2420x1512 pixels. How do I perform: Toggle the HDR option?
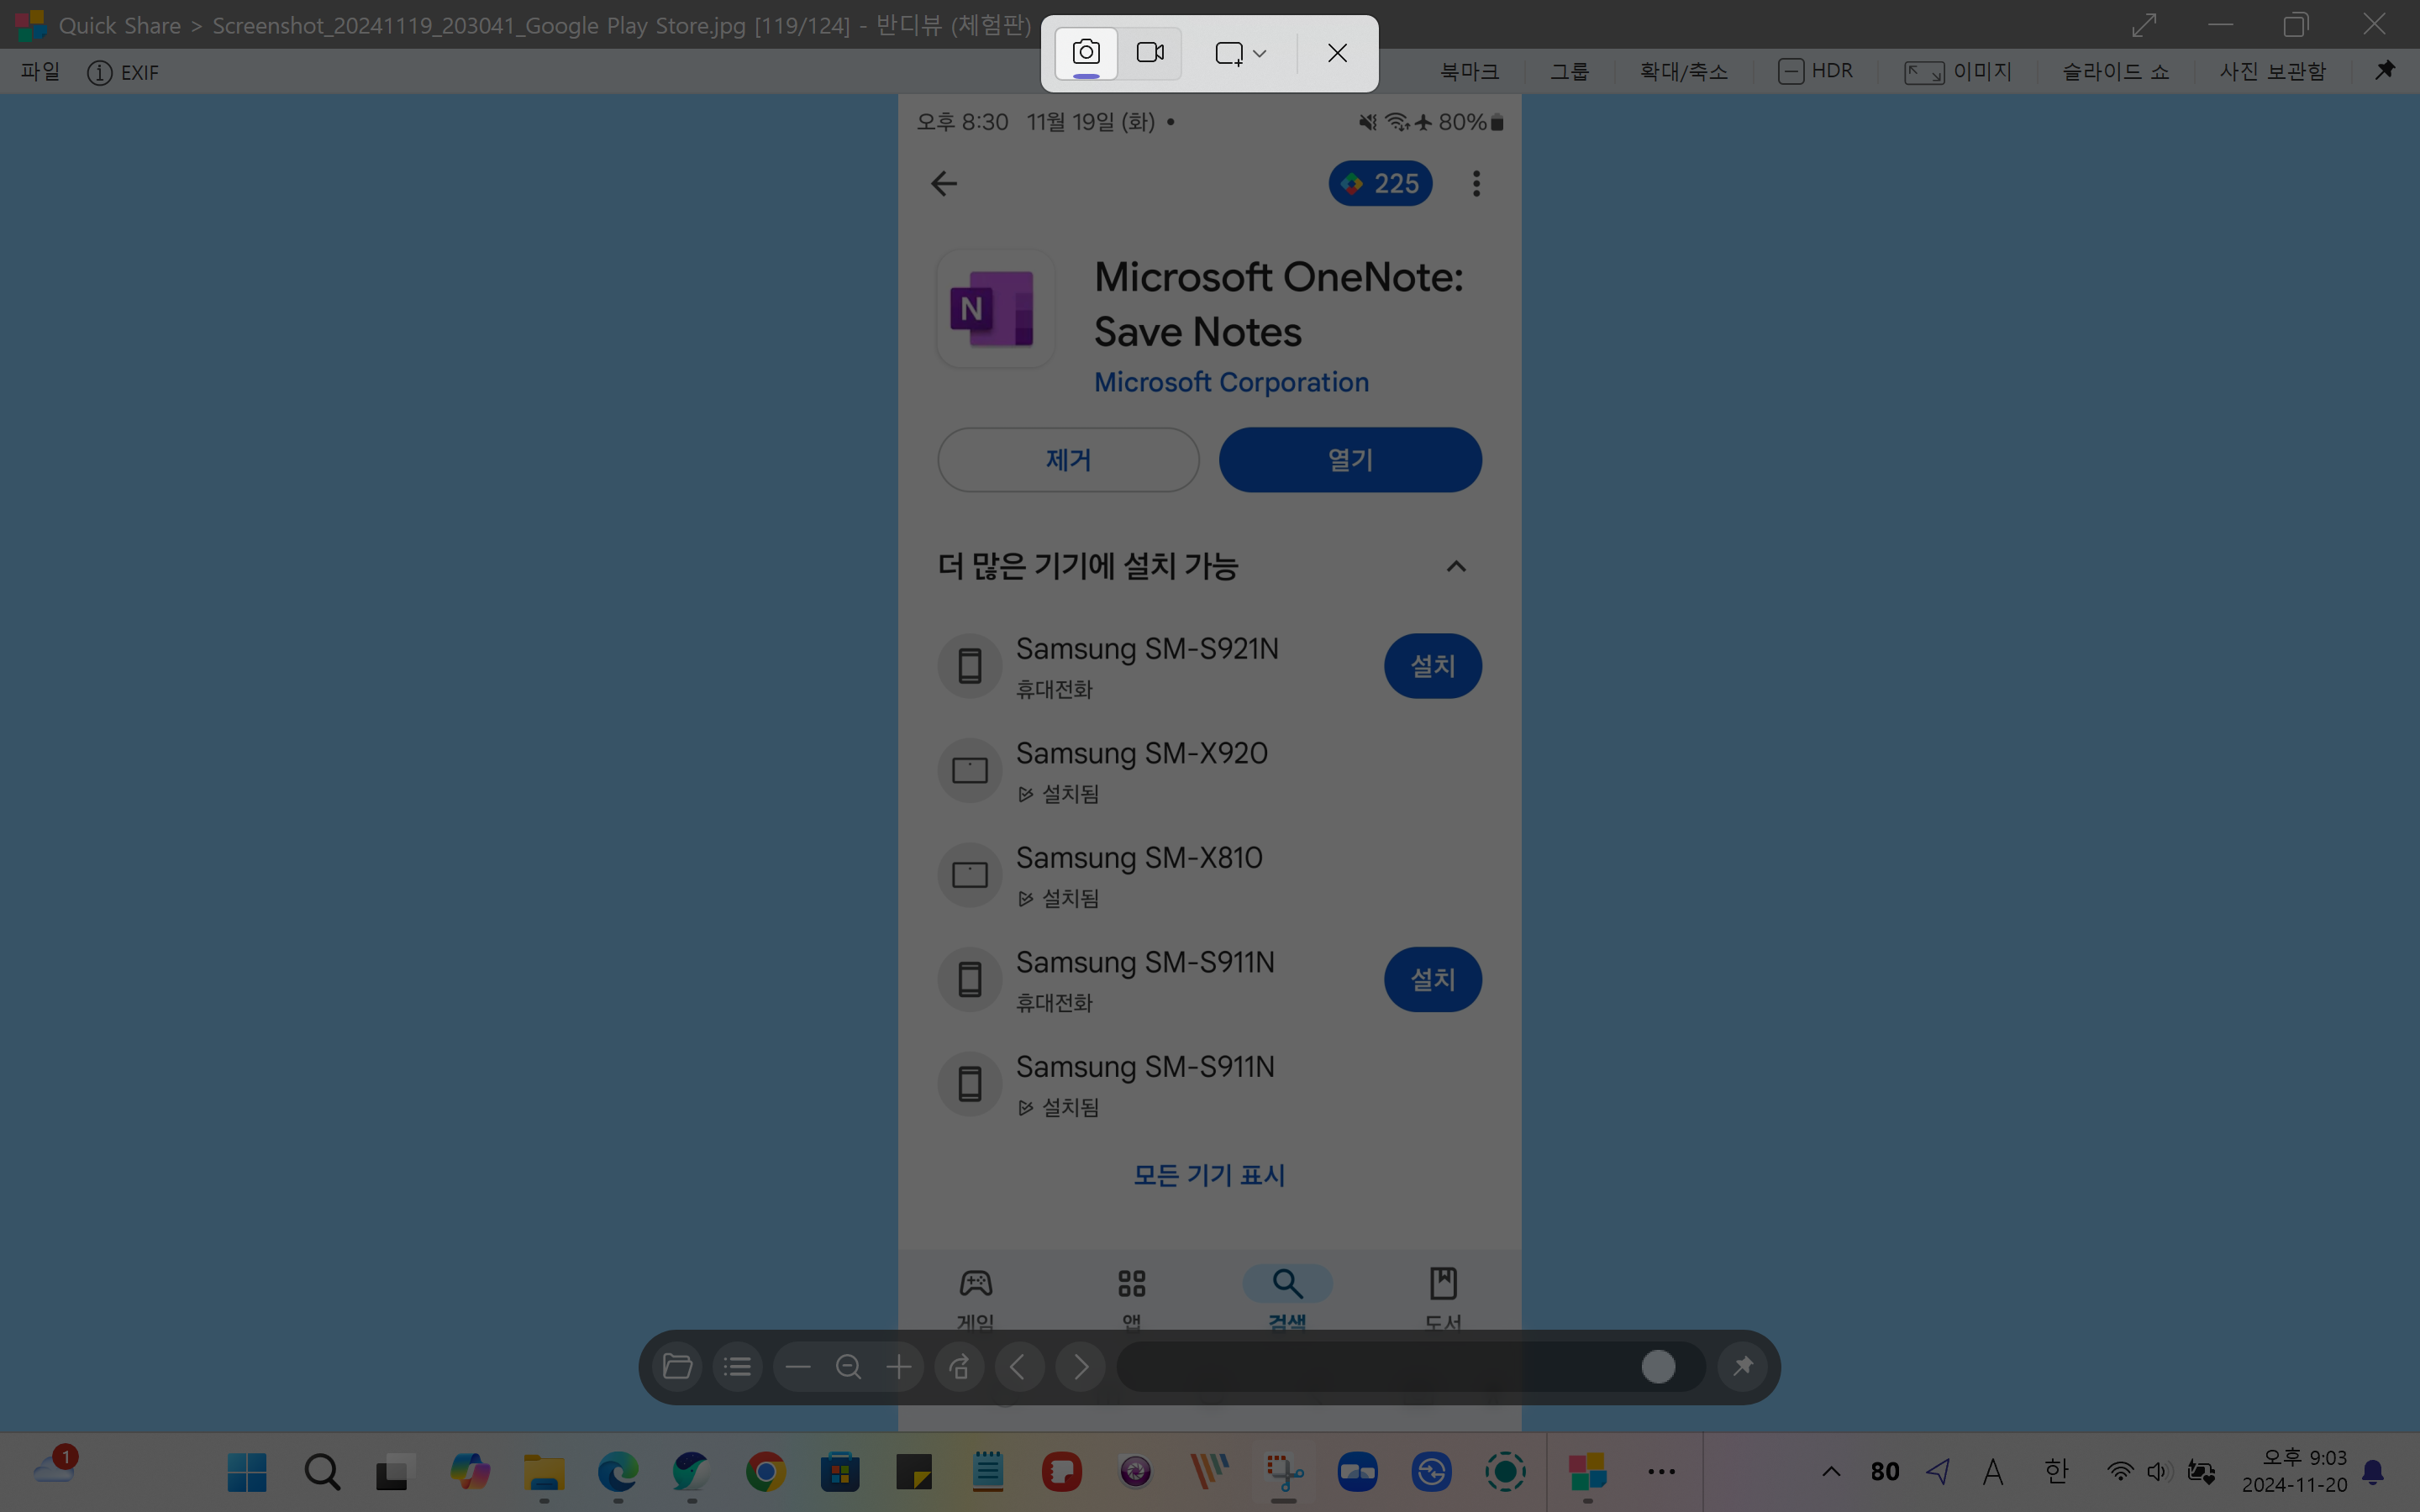(1815, 72)
